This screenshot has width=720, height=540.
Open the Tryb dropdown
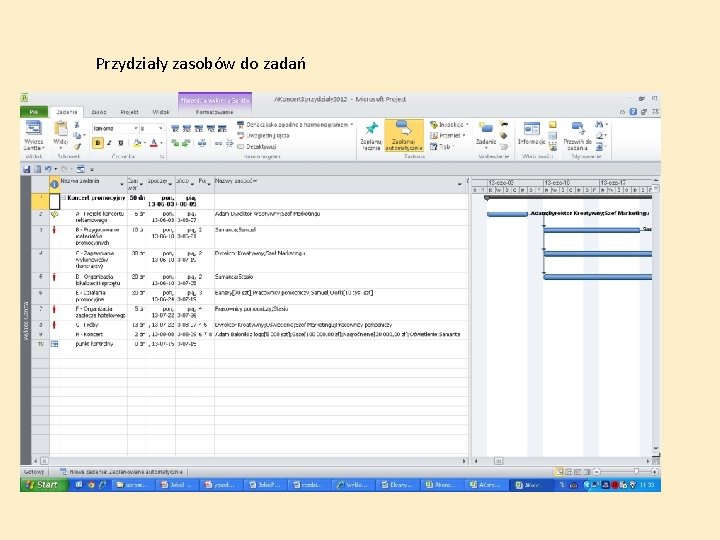point(442,146)
